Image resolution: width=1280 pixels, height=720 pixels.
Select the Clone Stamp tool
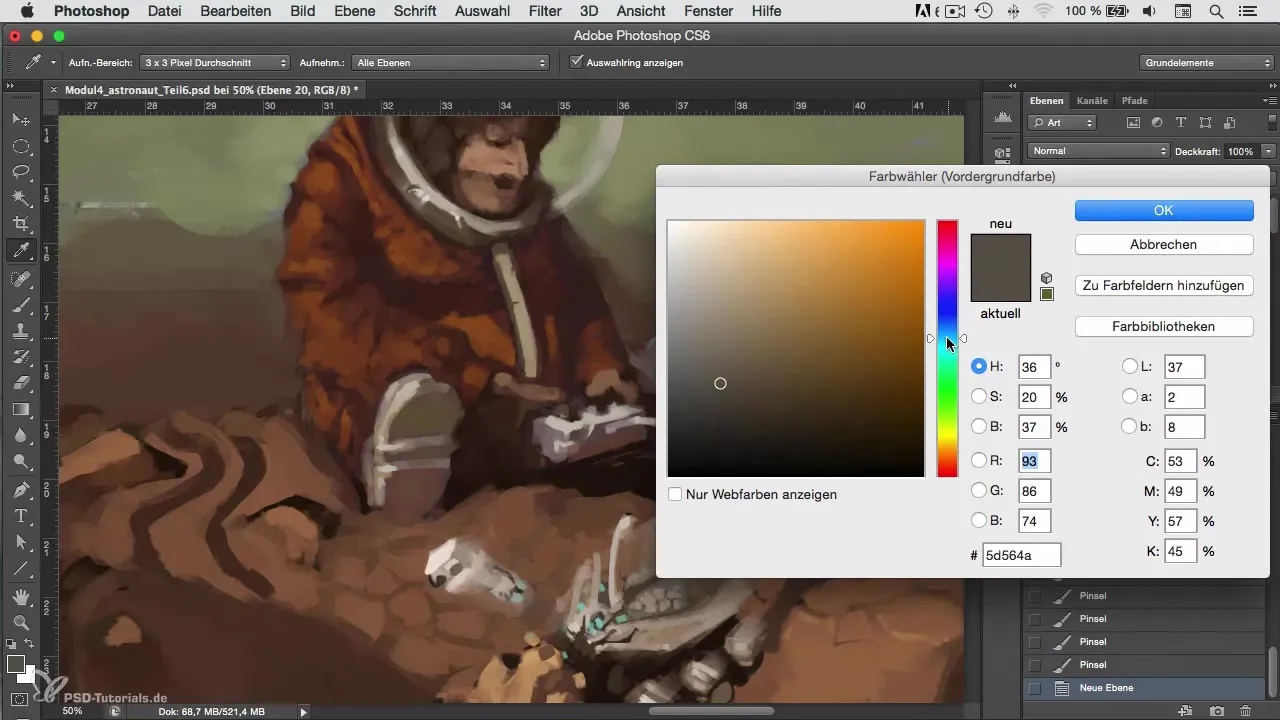20,331
